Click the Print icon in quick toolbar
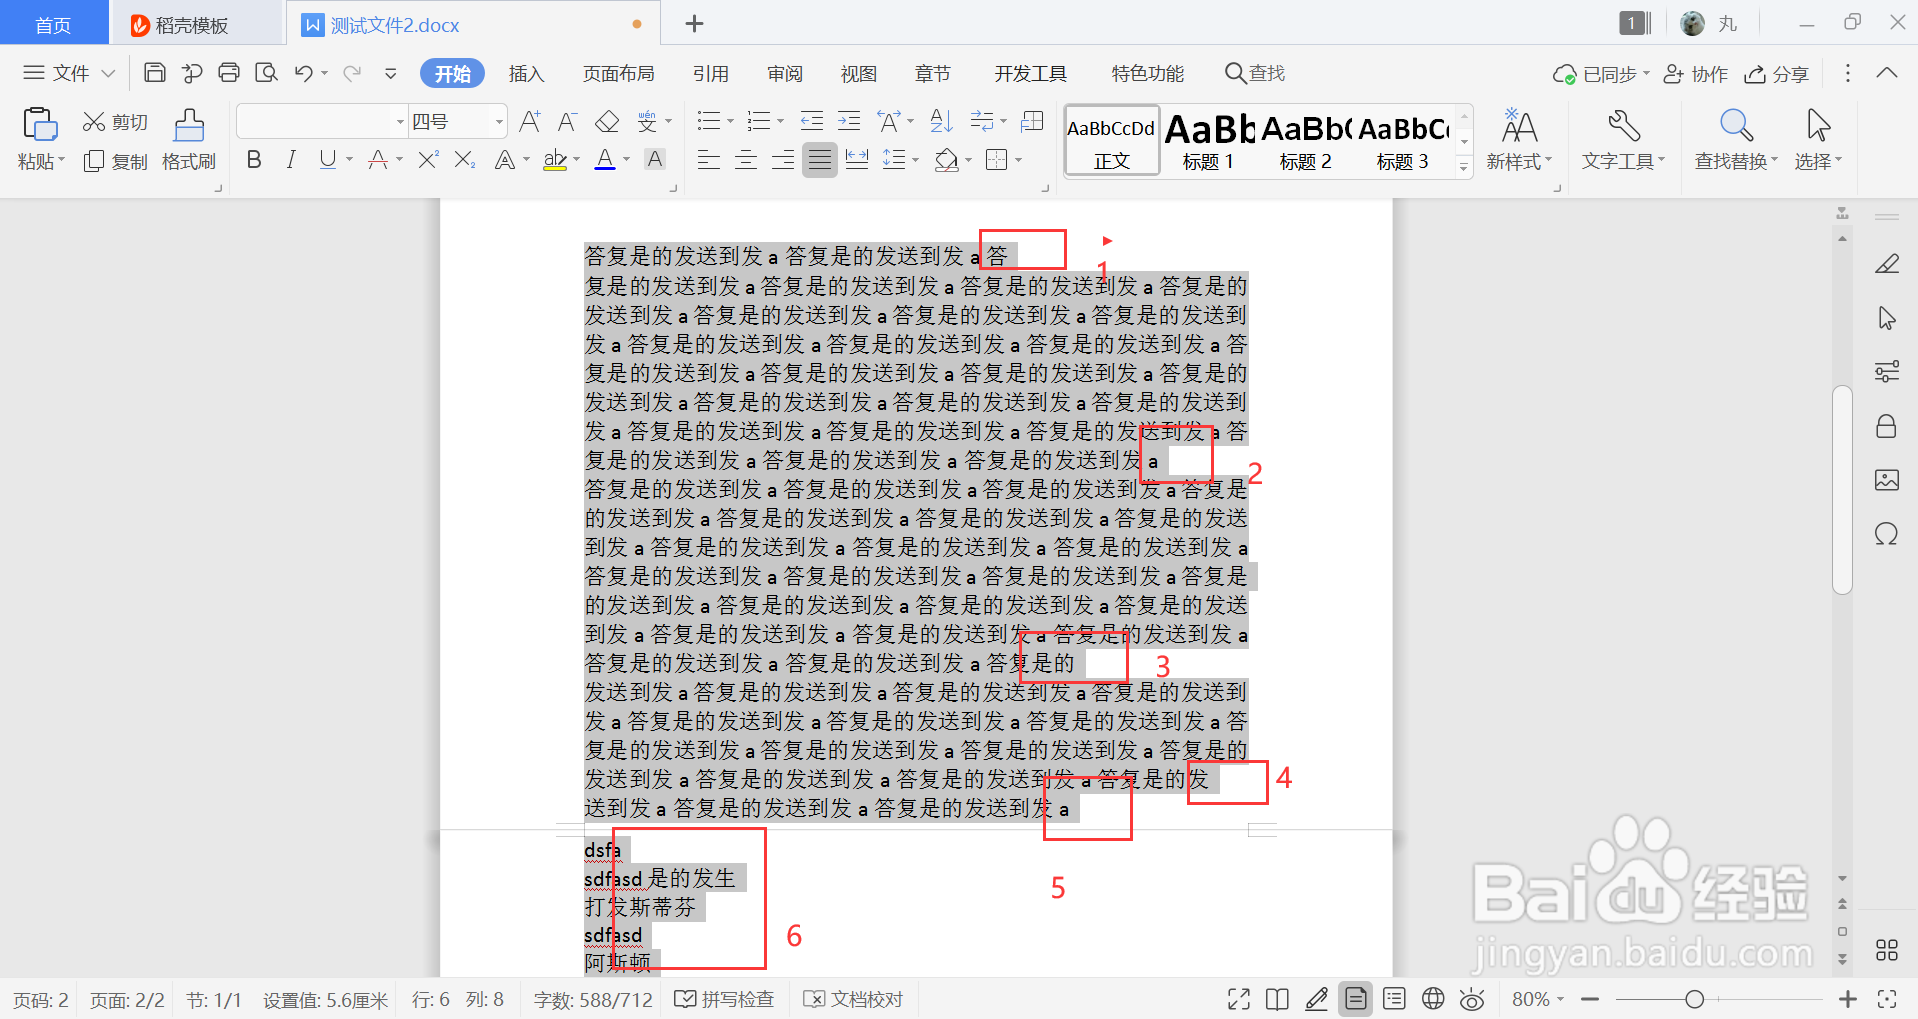 [x=229, y=73]
